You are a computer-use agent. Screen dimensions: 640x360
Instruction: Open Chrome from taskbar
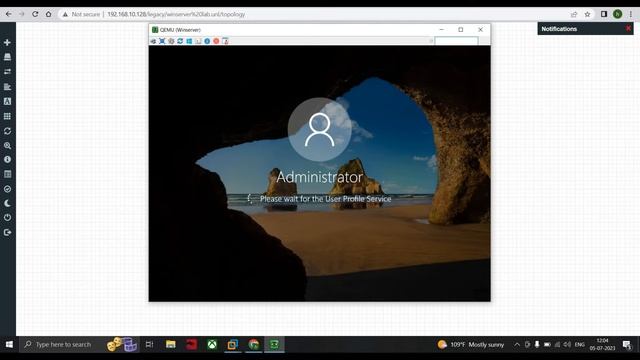pos(253,344)
